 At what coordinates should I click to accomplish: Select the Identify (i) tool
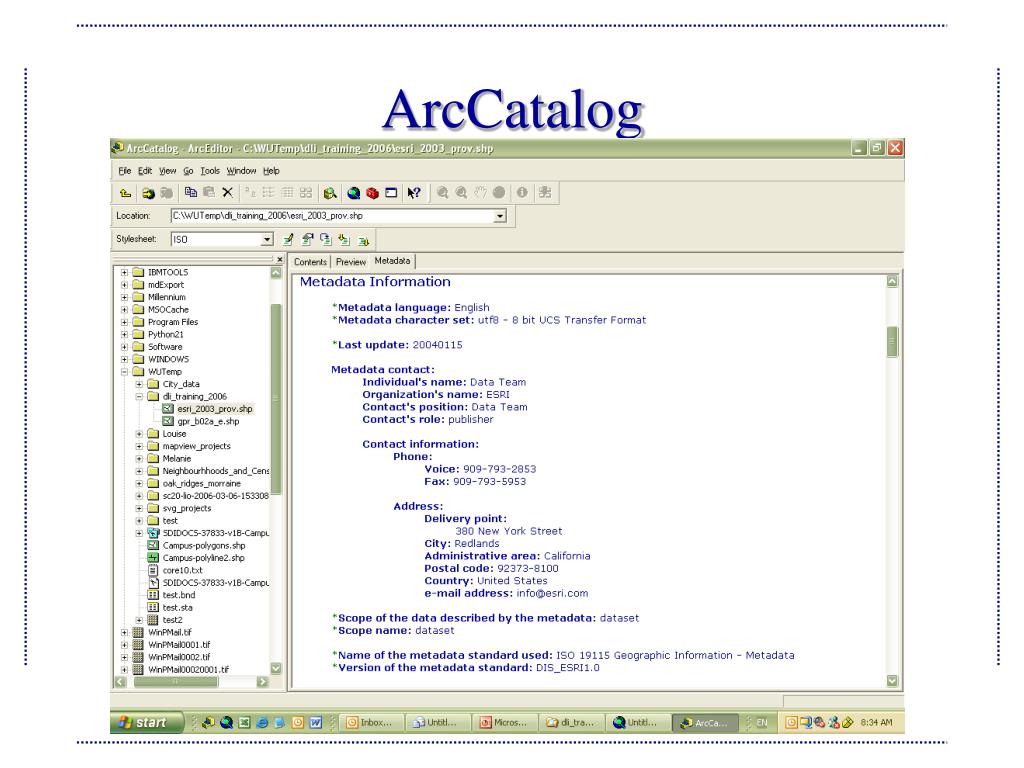[522, 192]
